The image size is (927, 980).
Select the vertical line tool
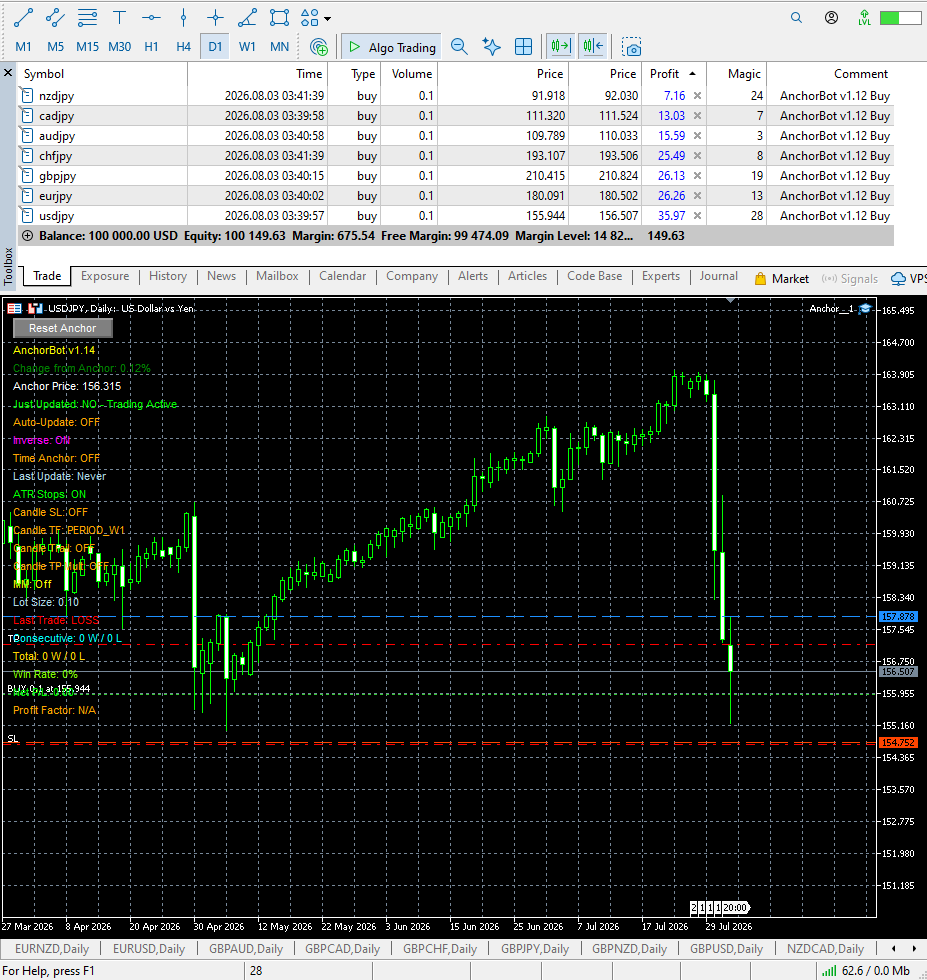coord(183,18)
